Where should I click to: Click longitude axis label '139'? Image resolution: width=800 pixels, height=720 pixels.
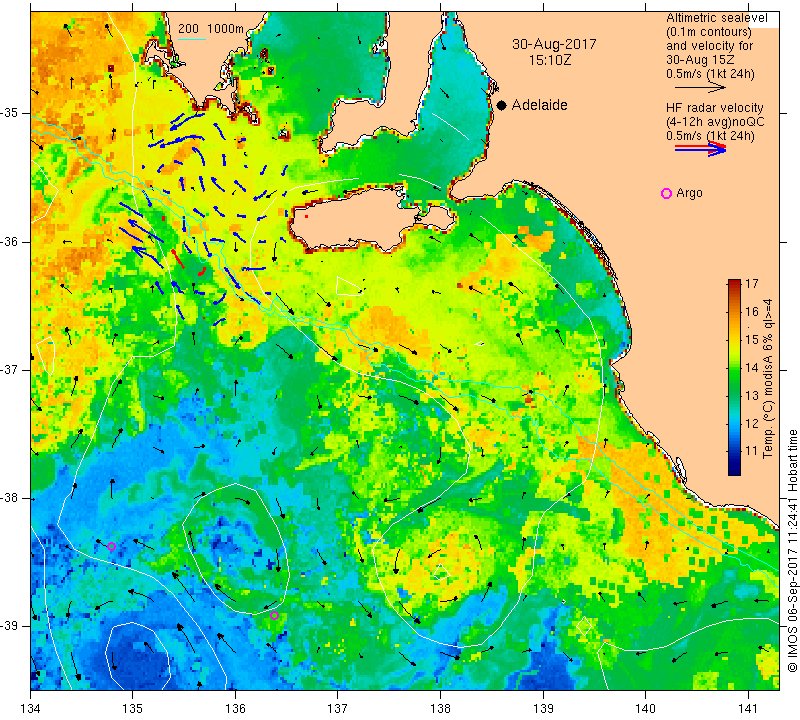[543, 708]
